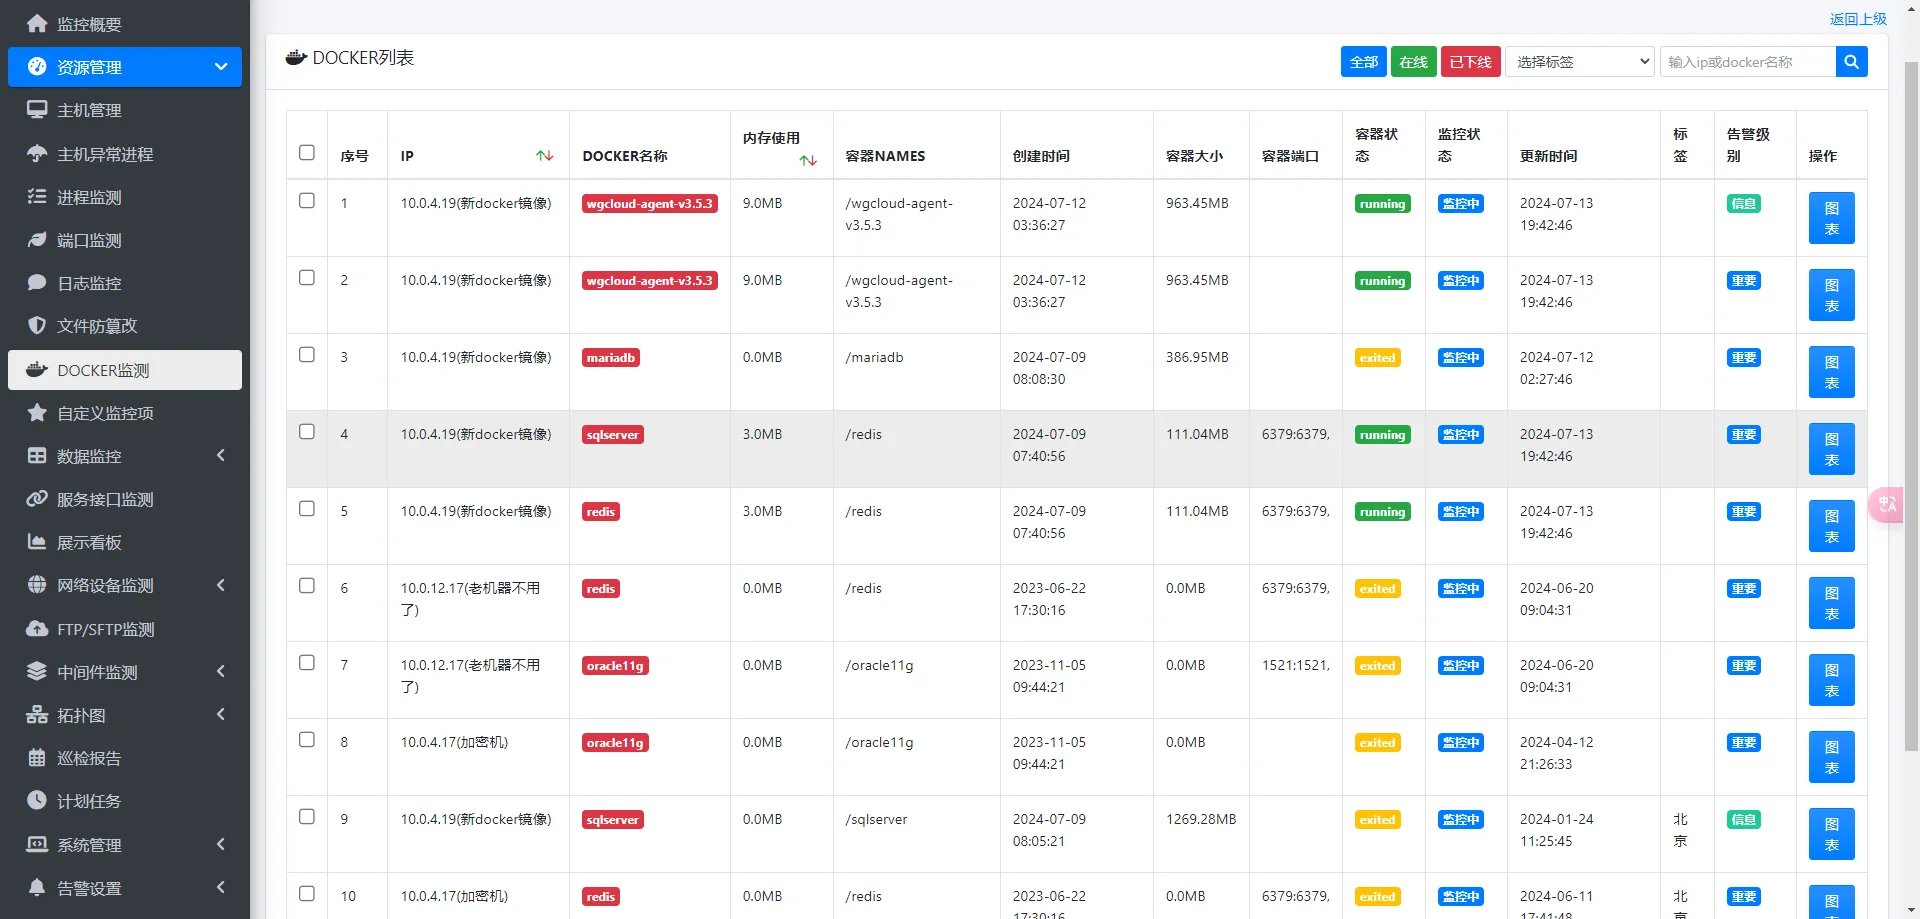Click the umbrella icon beside 主机异常进程

[37, 153]
